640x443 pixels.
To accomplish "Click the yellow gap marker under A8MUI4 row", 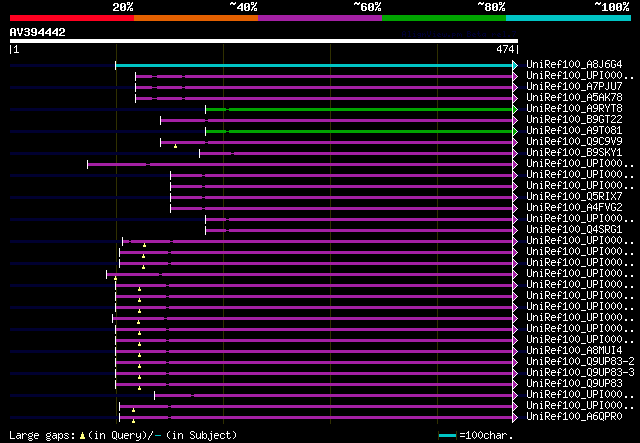I will click(x=140, y=355).
